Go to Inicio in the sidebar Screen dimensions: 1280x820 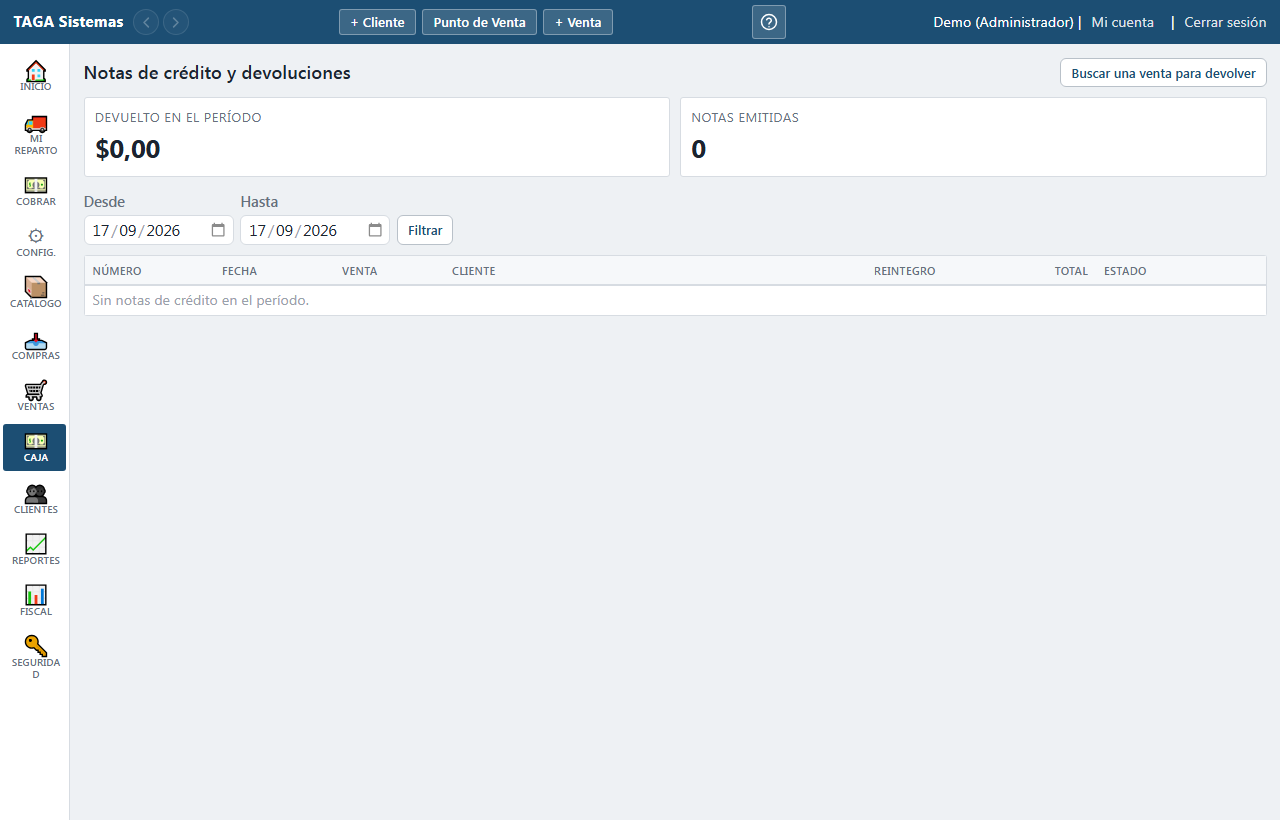click(x=35, y=76)
